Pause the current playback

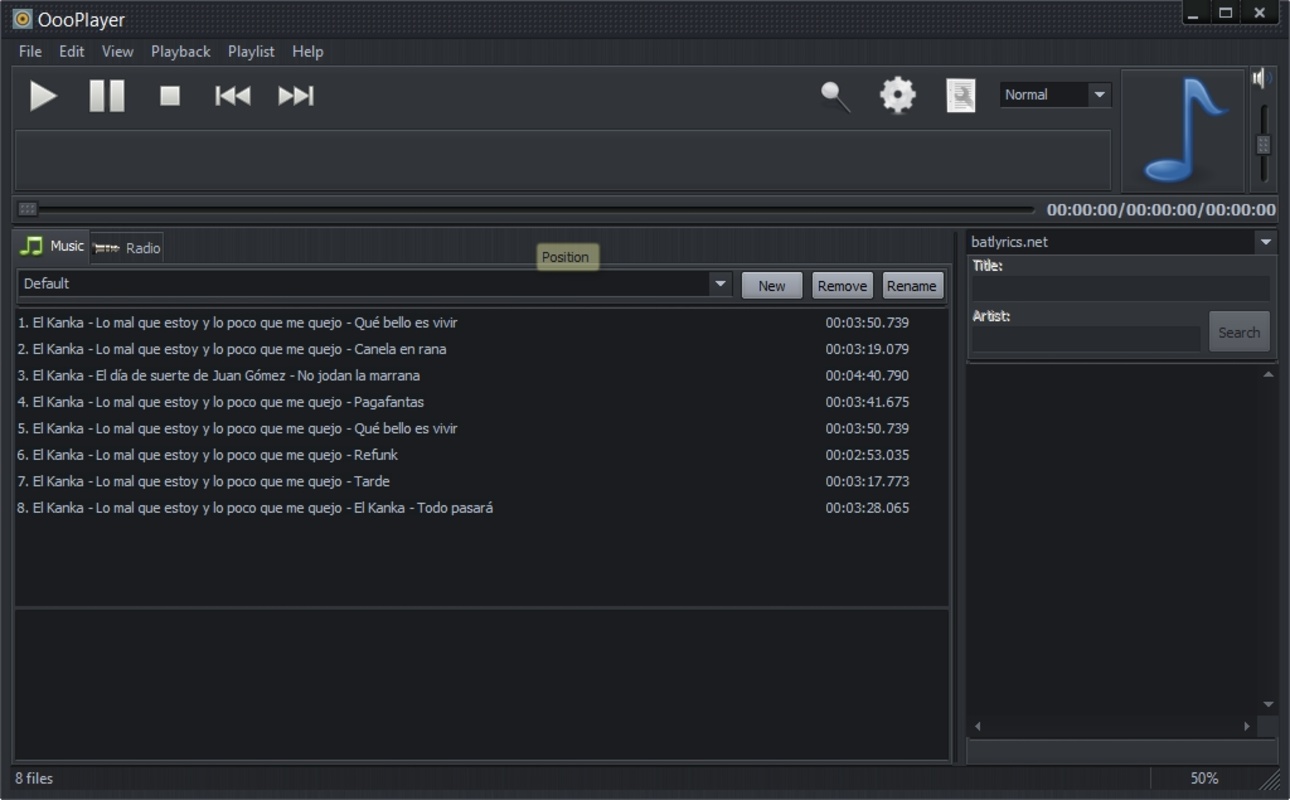coord(107,96)
